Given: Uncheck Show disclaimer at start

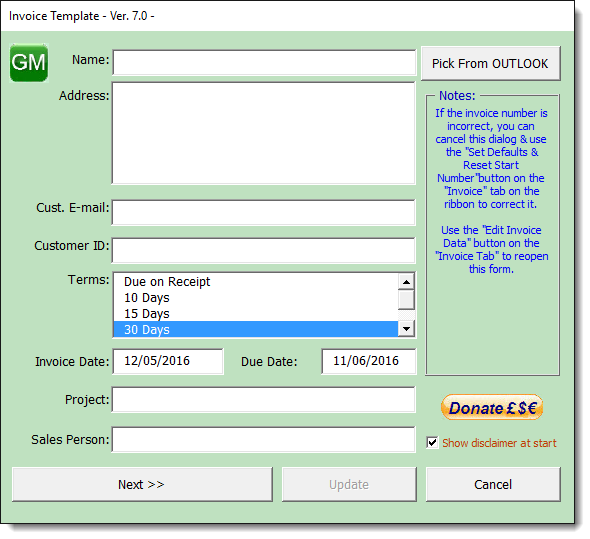Looking at the screenshot, I should (x=432, y=443).
